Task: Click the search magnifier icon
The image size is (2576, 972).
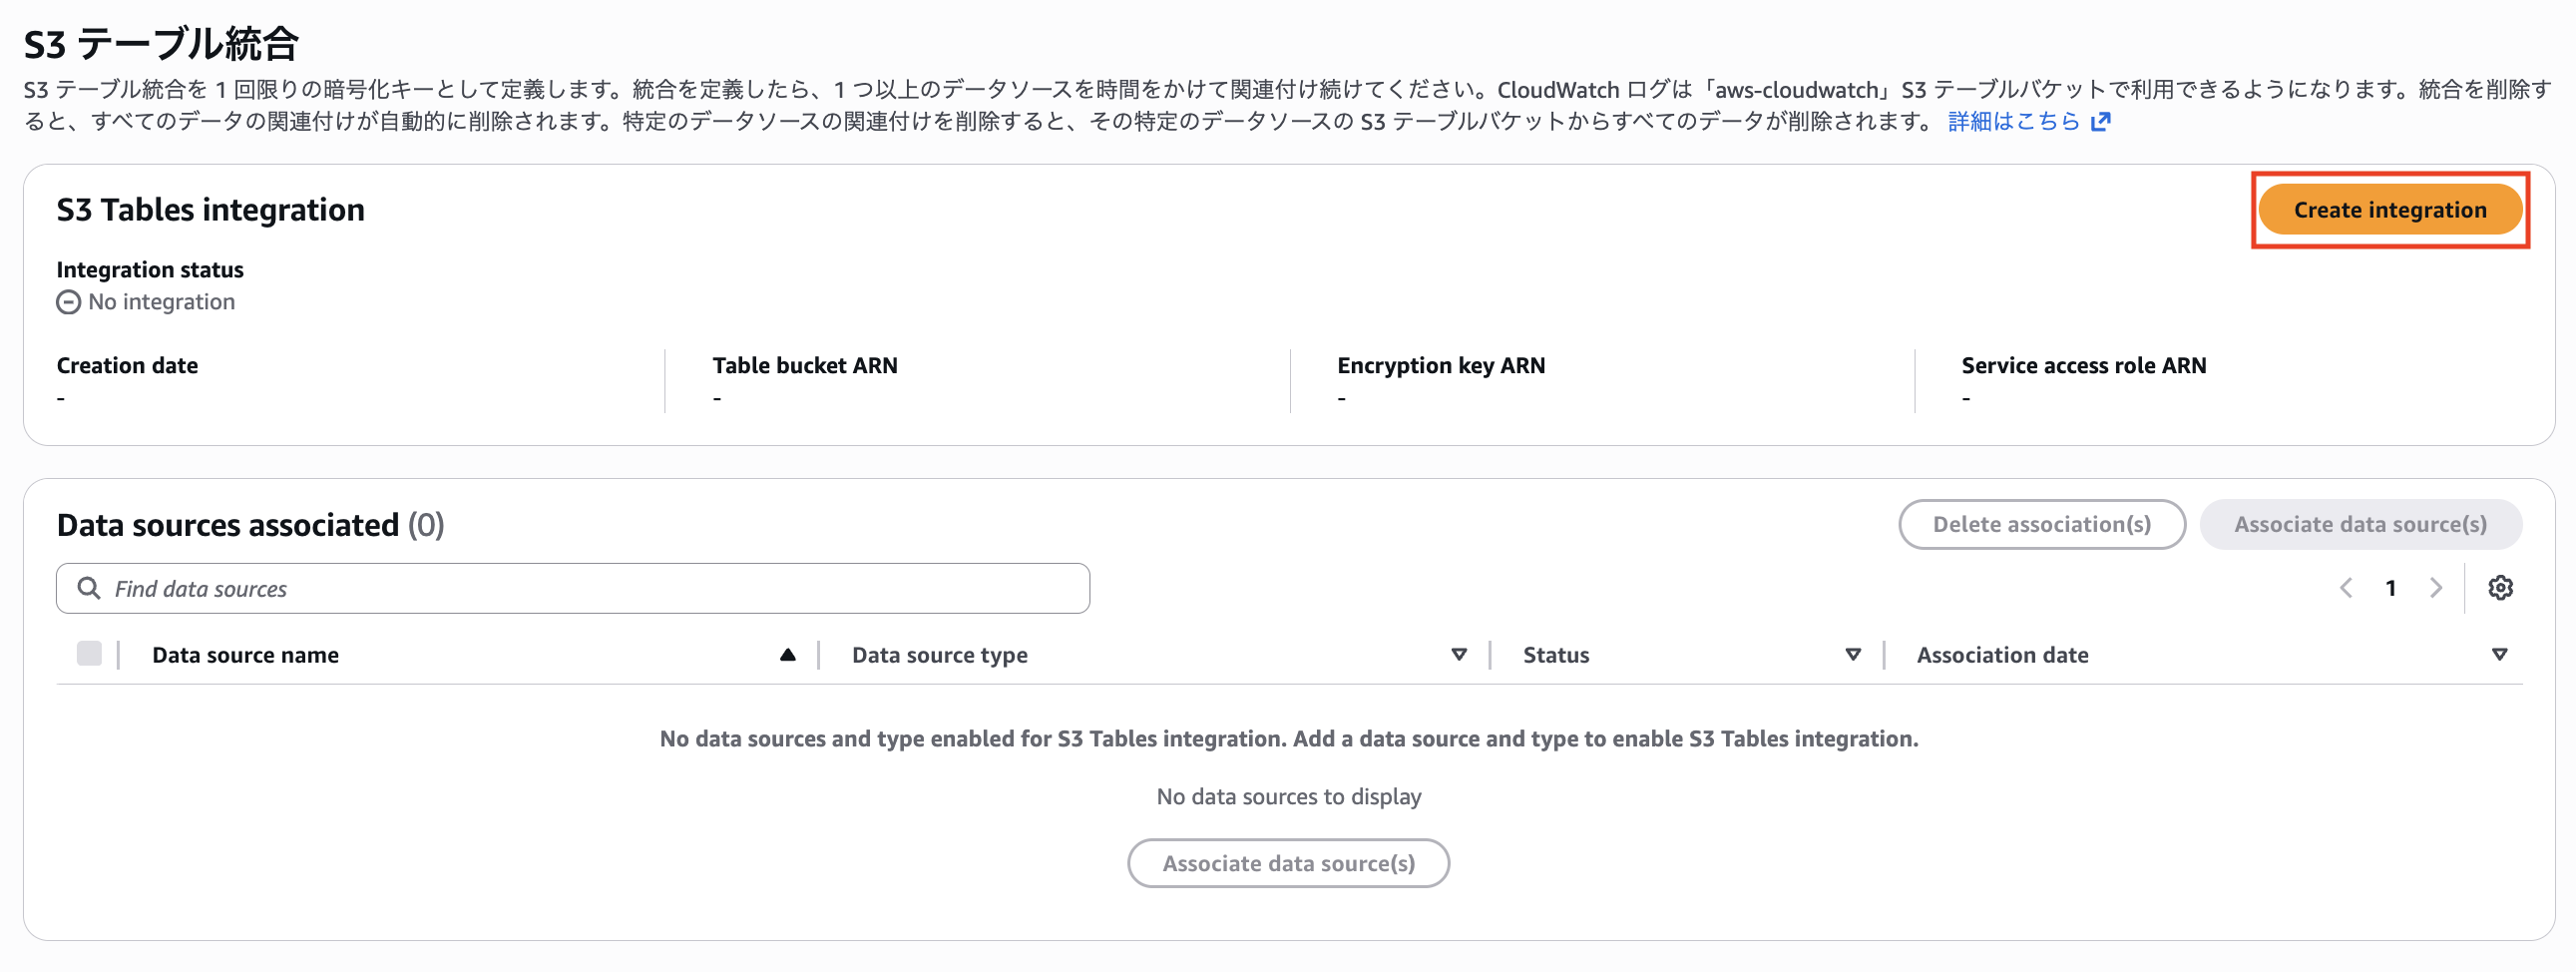Action: 89,588
